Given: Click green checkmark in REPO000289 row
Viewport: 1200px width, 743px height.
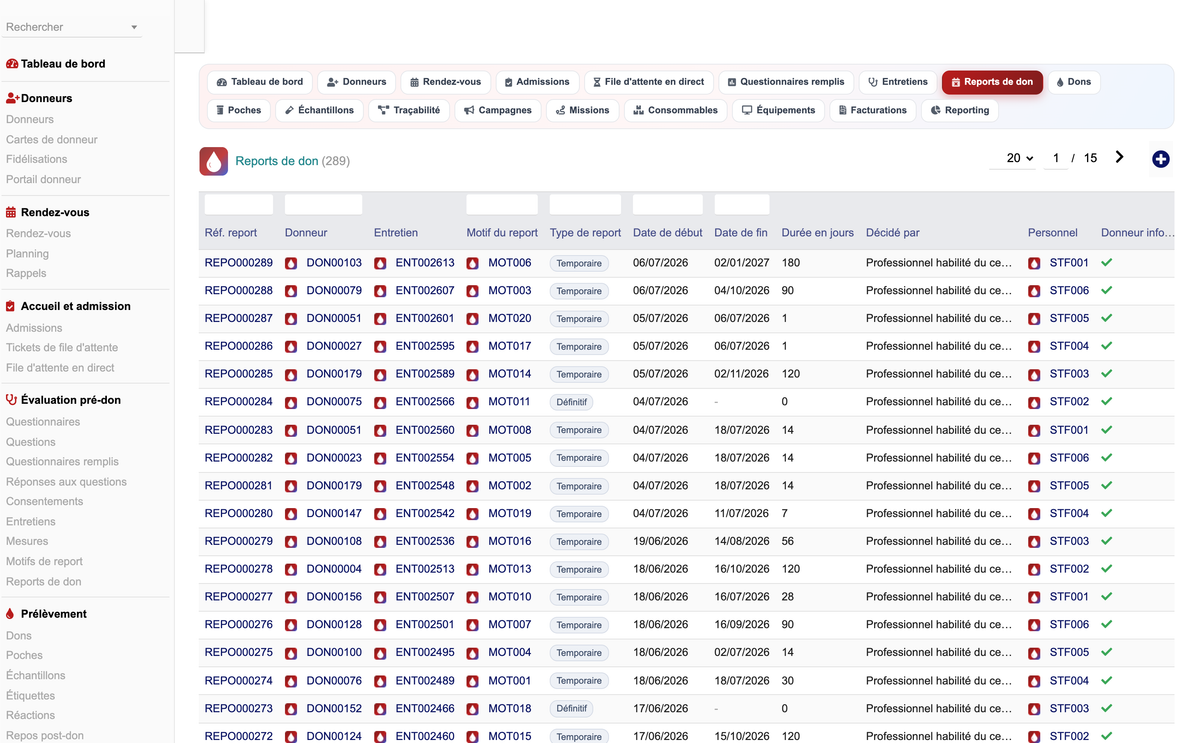Looking at the screenshot, I should [x=1107, y=262].
